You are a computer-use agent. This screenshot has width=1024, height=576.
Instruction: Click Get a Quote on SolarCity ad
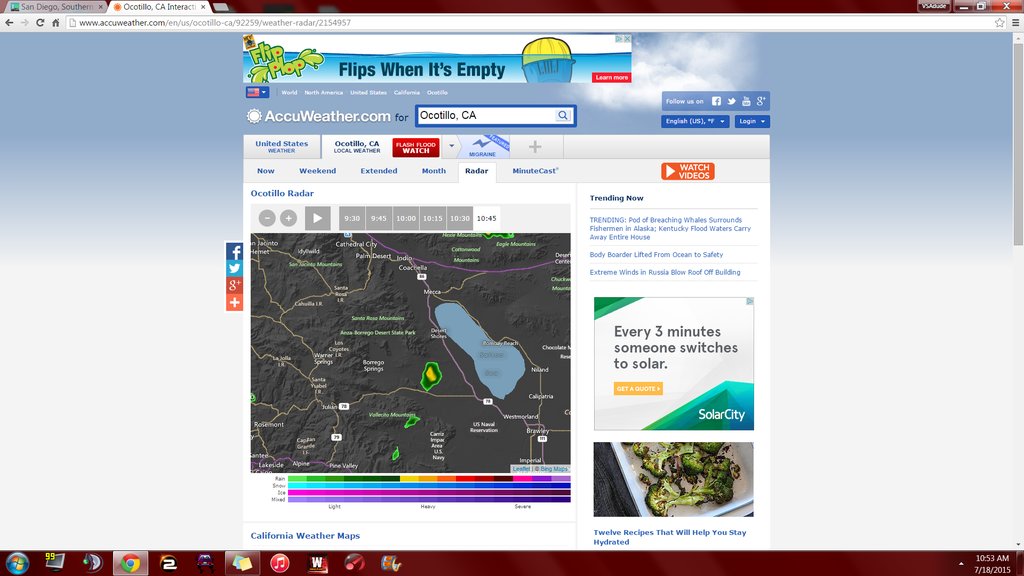click(638, 389)
